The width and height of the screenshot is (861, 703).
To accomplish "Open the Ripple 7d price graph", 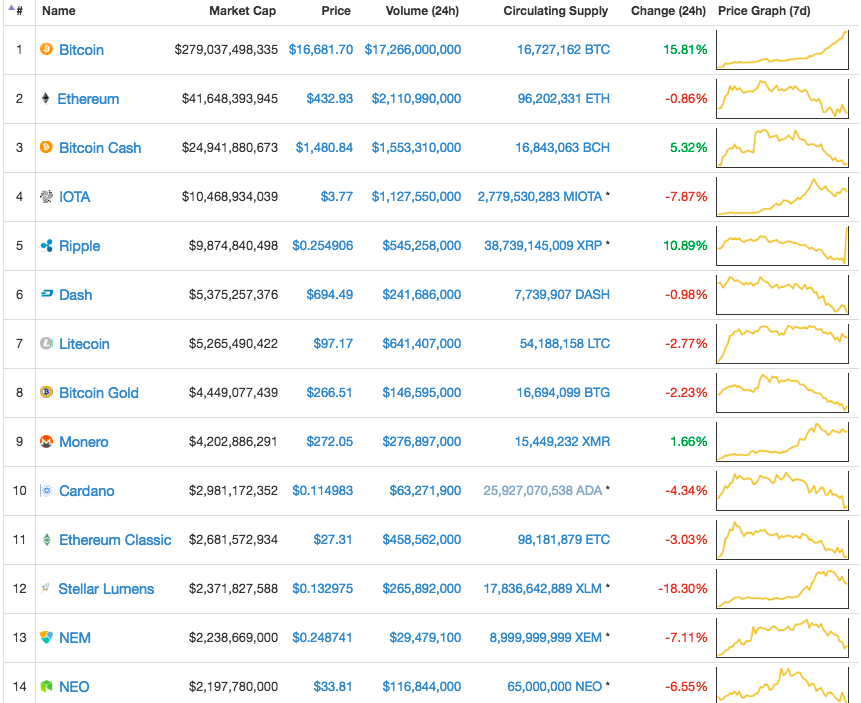I will [x=782, y=245].
